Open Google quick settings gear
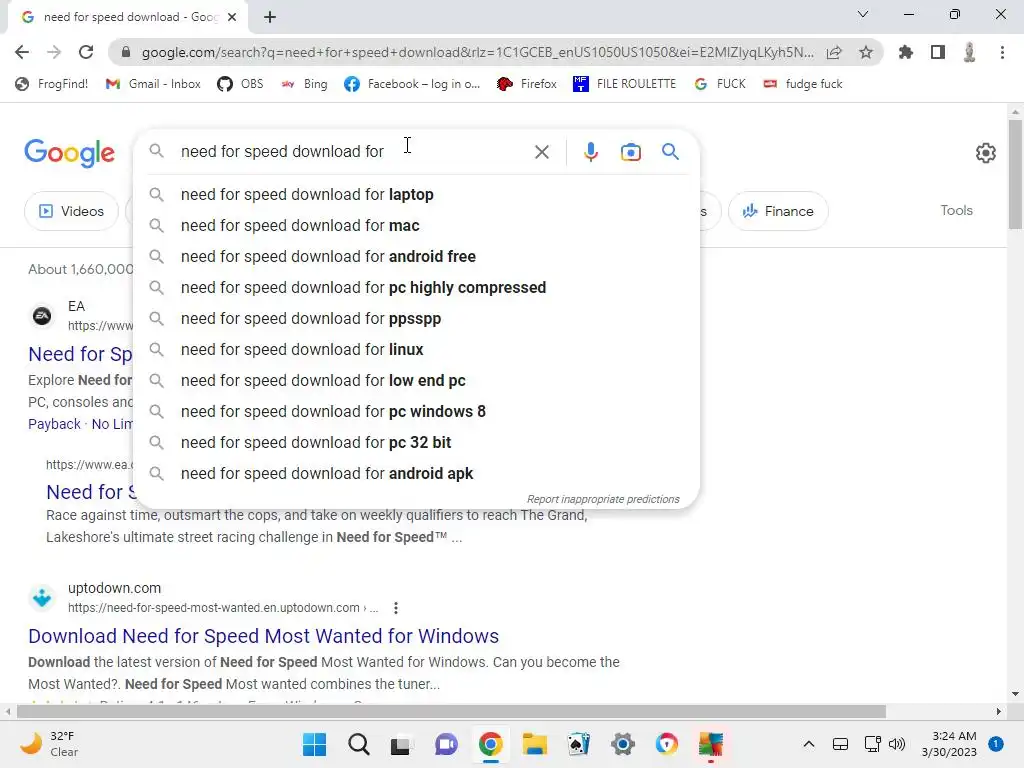 pos(985,153)
